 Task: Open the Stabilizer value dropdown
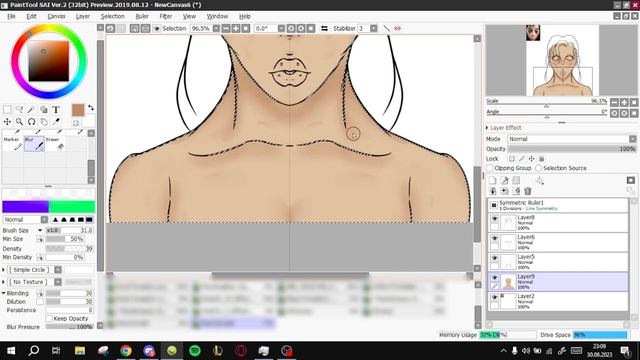[x=373, y=29]
